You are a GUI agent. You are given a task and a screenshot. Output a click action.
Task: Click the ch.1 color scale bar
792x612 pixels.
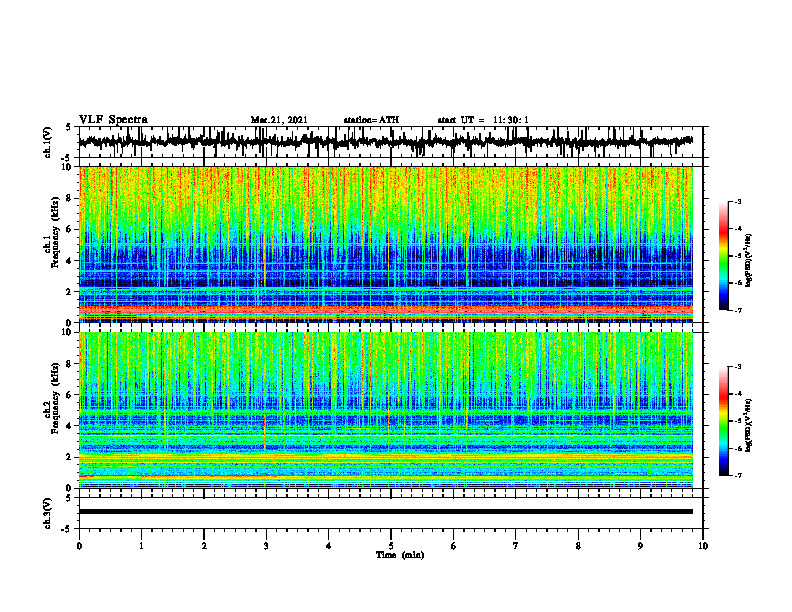click(x=723, y=256)
